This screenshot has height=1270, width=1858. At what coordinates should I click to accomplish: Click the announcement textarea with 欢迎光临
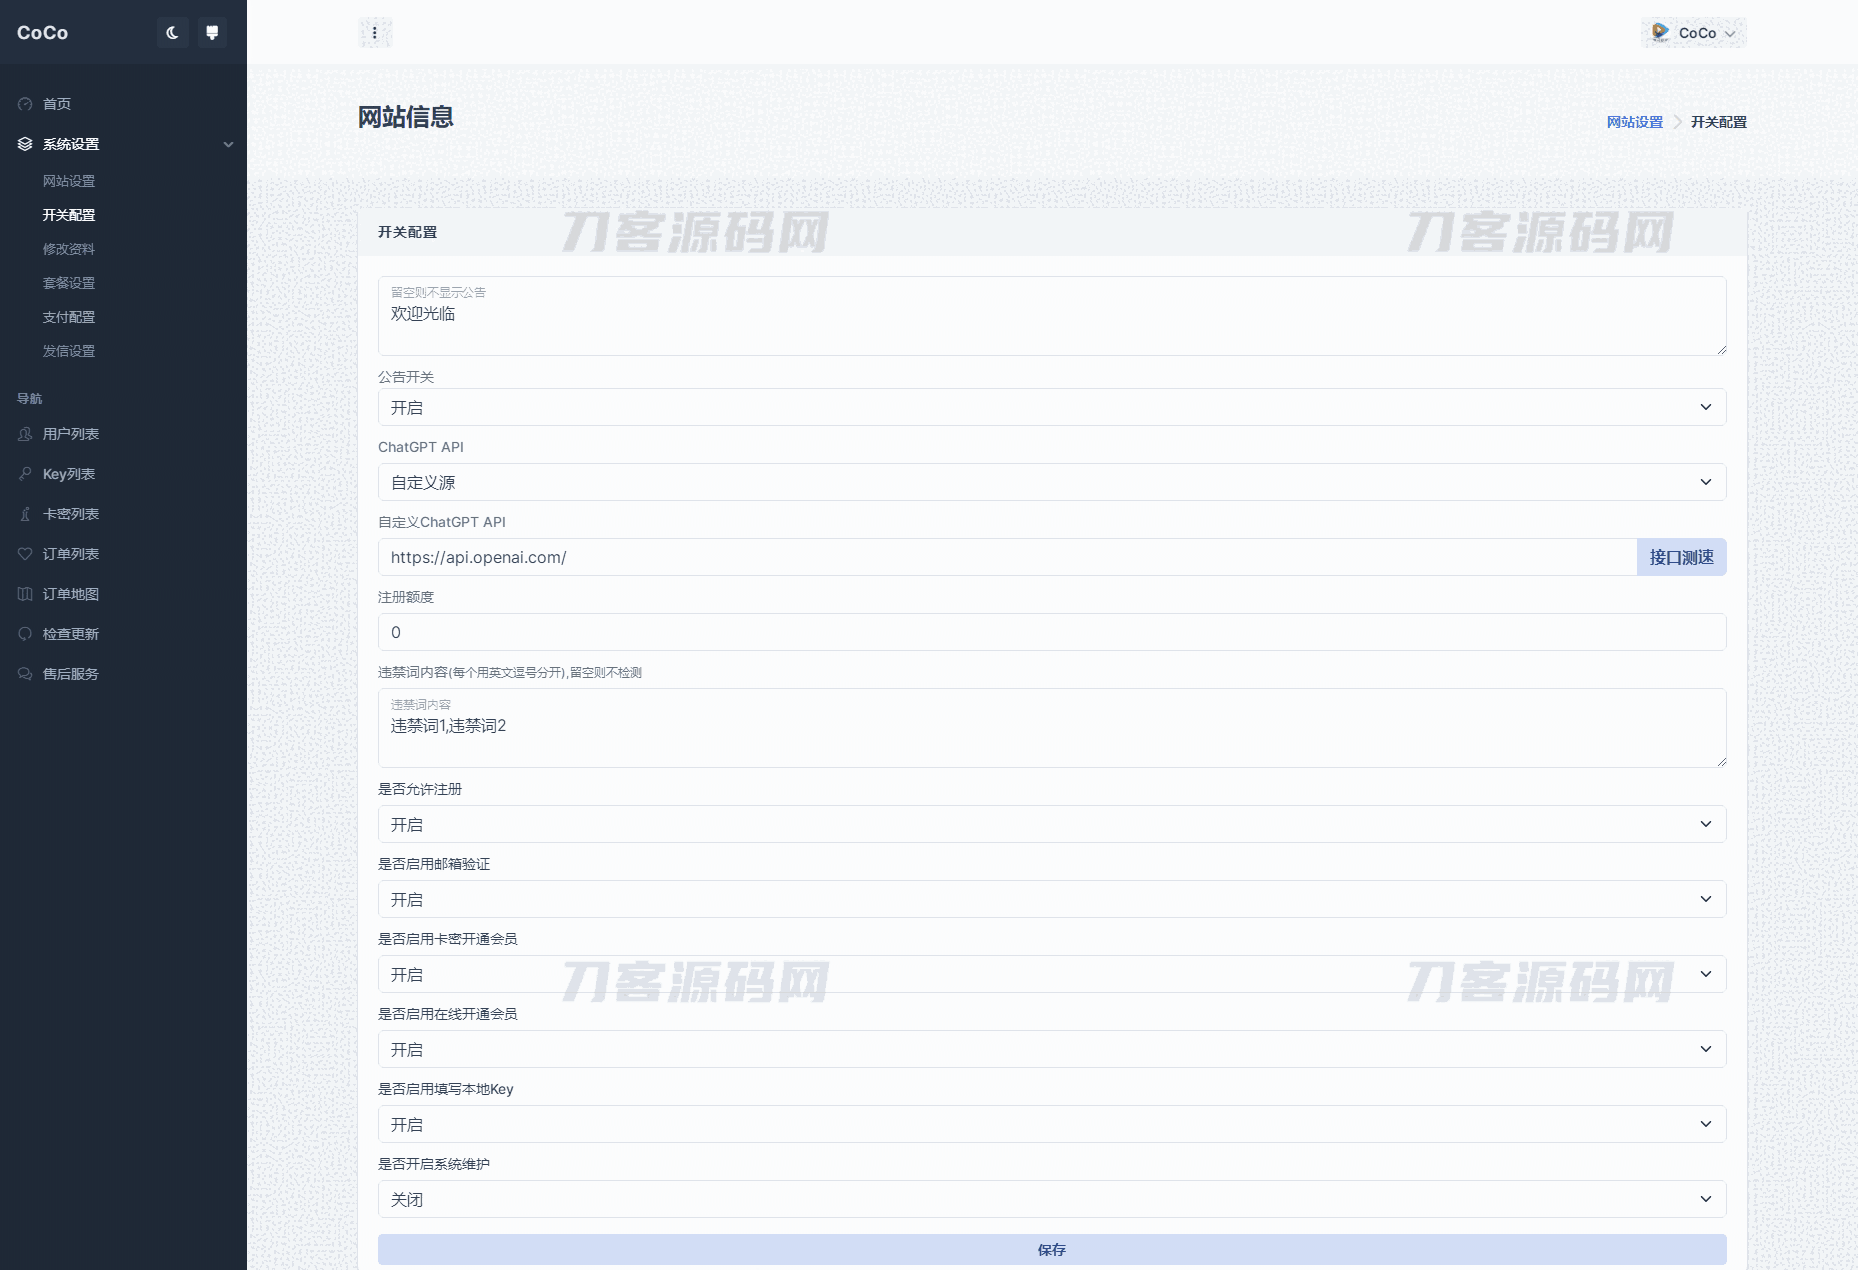coord(1052,316)
